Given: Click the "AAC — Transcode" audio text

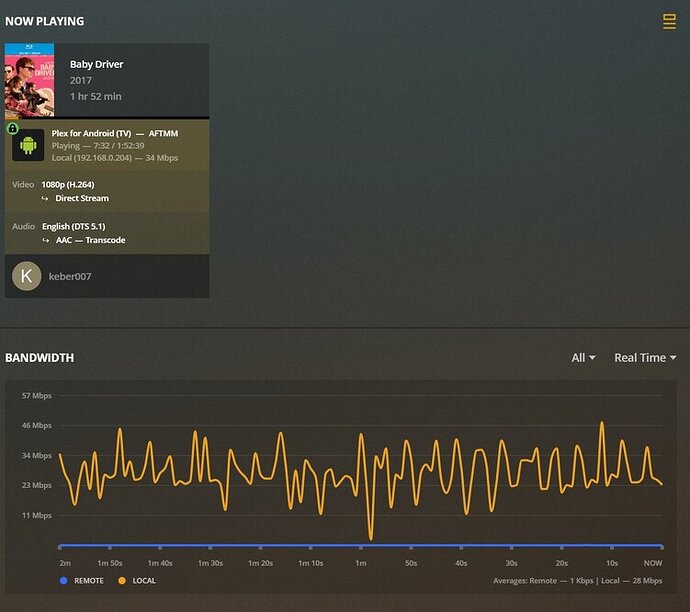Looking at the screenshot, I should 90,240.
